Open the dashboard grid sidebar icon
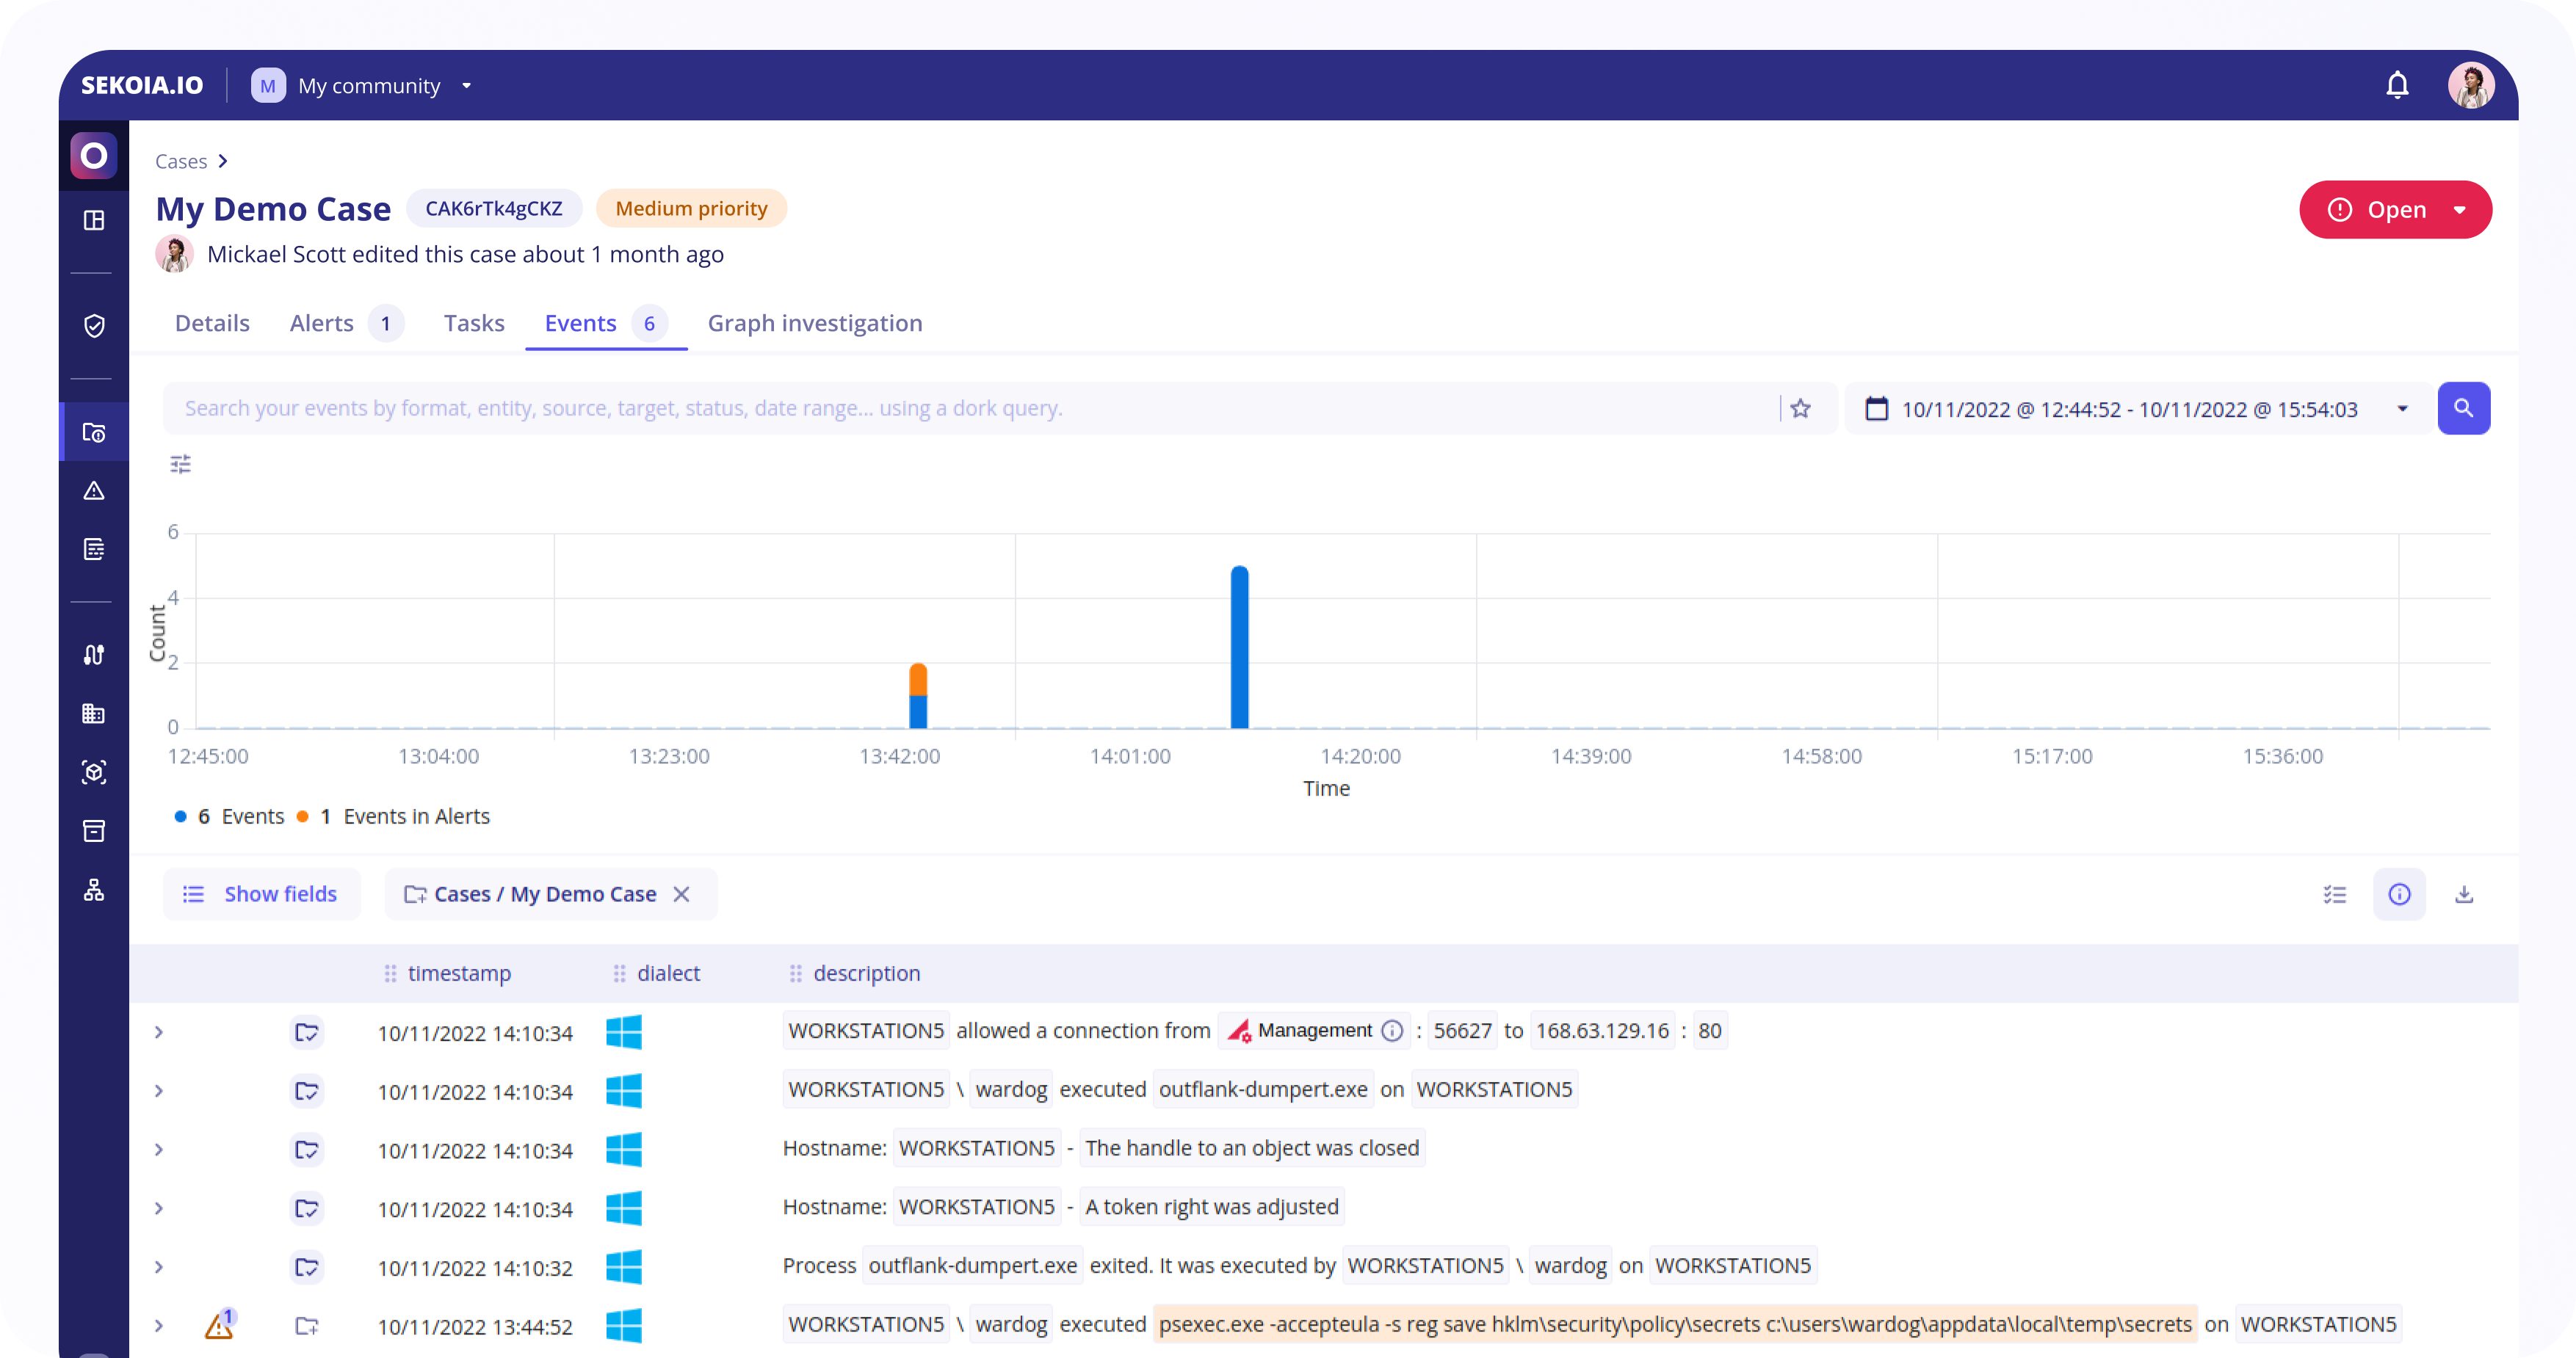 94,220
